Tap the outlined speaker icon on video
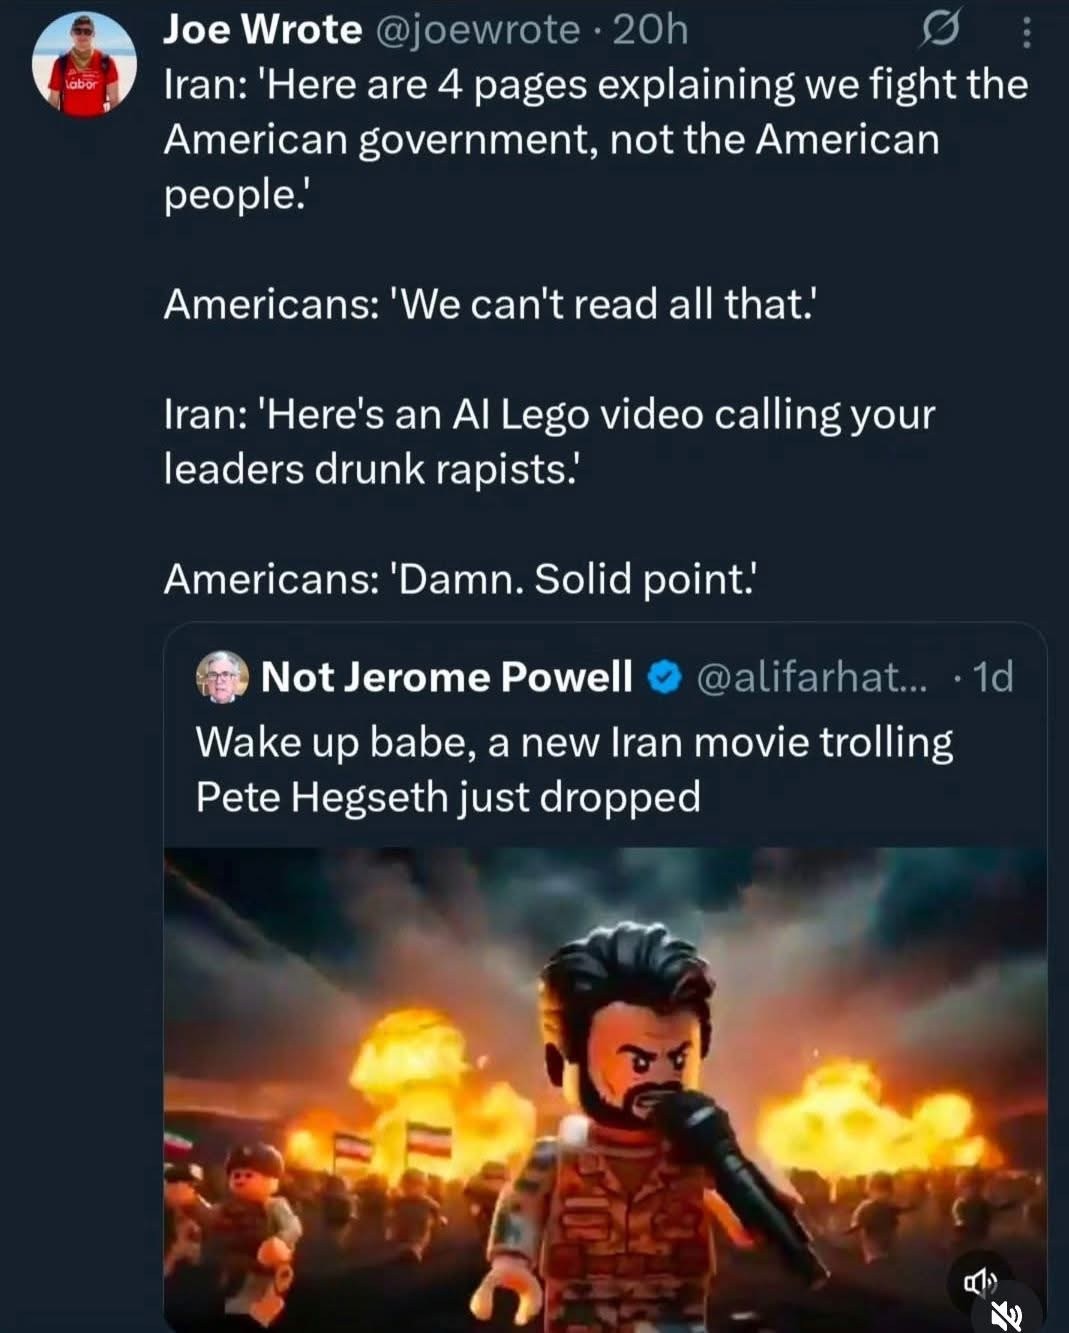Viewport: 1069px width, 1333px height. 979,1281
